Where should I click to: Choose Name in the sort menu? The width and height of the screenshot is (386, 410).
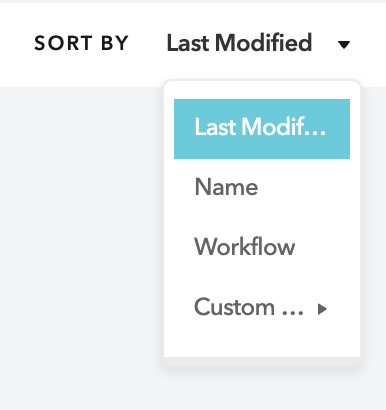click(262, 187)
